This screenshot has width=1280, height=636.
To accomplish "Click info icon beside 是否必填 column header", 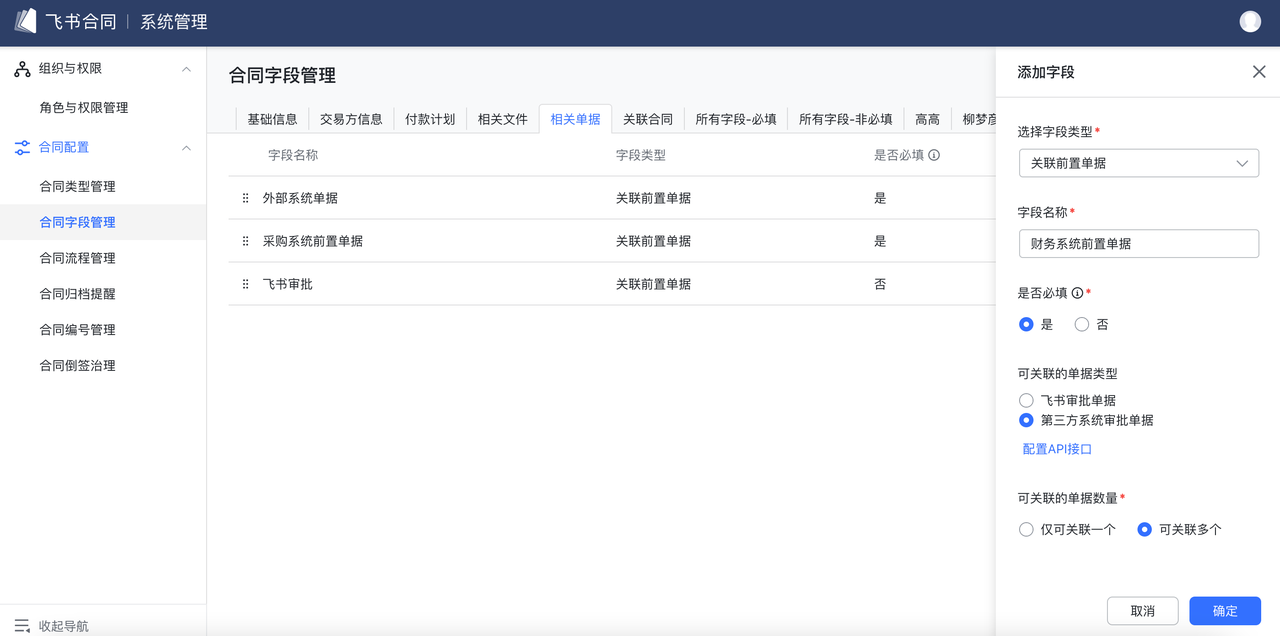I will [934, 155].
